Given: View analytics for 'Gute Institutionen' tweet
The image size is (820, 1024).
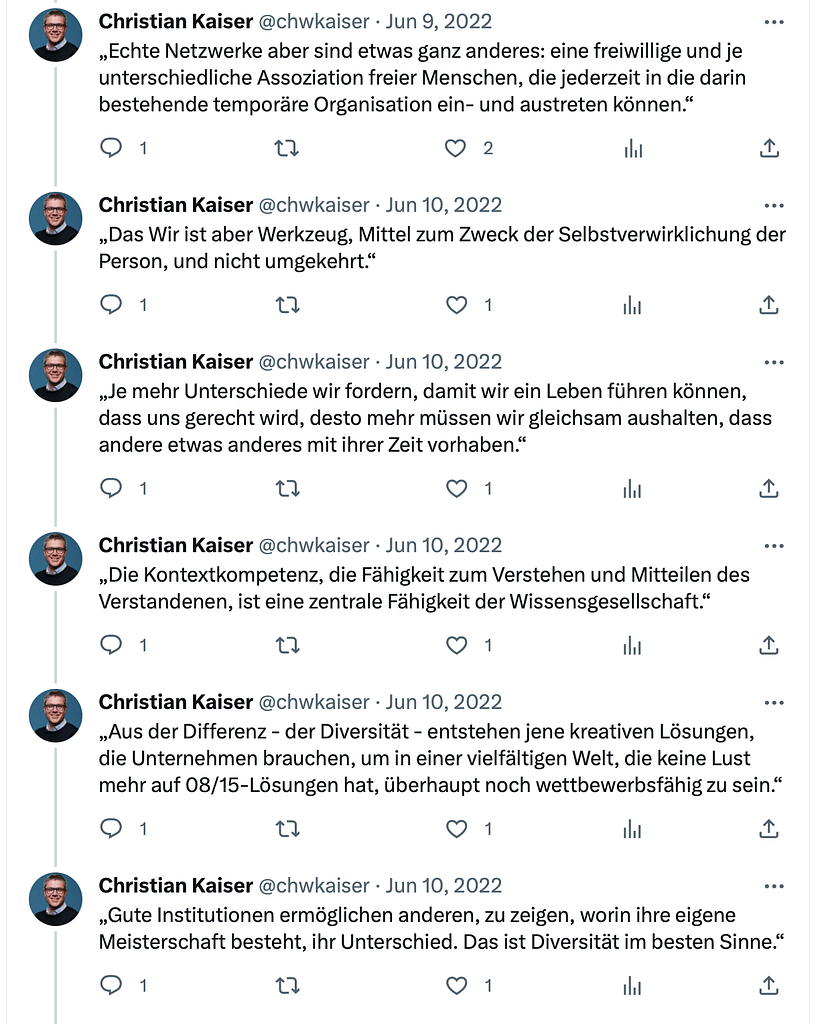Looking at the screenshot, I should point(632,985).
